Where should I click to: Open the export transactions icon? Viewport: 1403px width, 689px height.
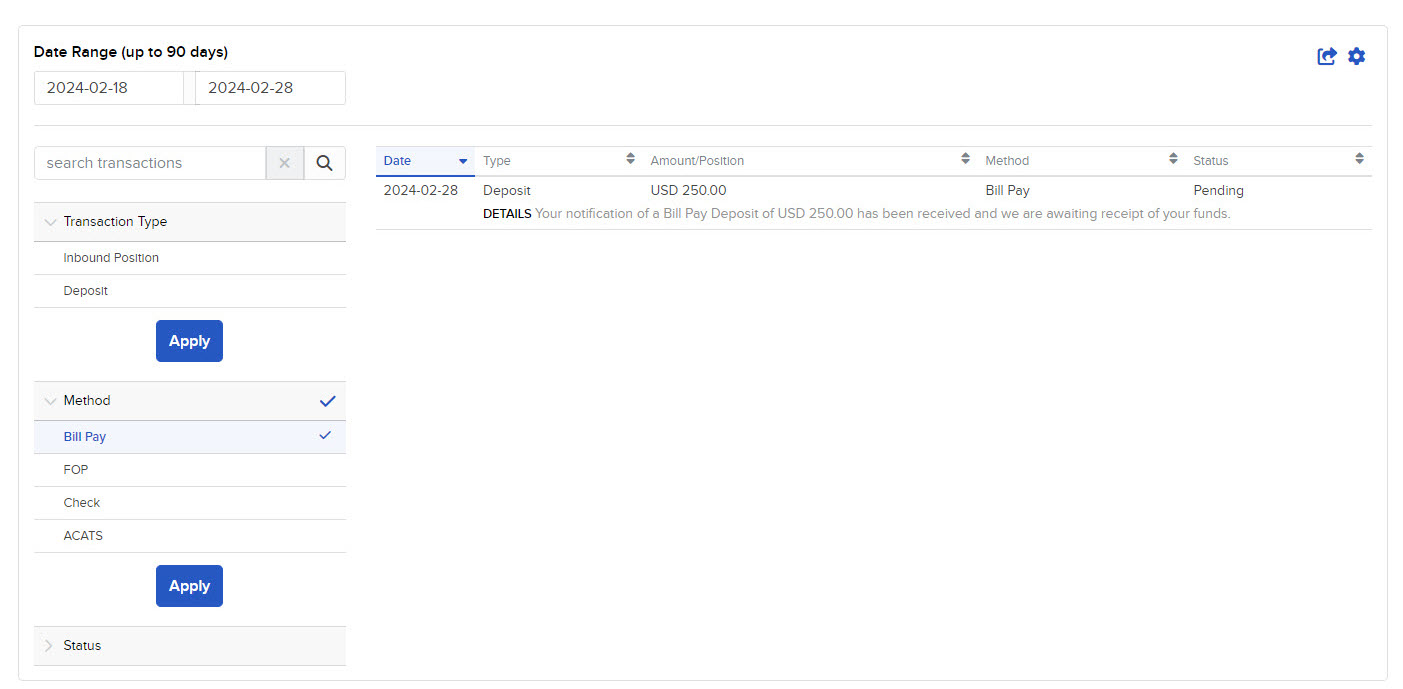(1326, 56)
